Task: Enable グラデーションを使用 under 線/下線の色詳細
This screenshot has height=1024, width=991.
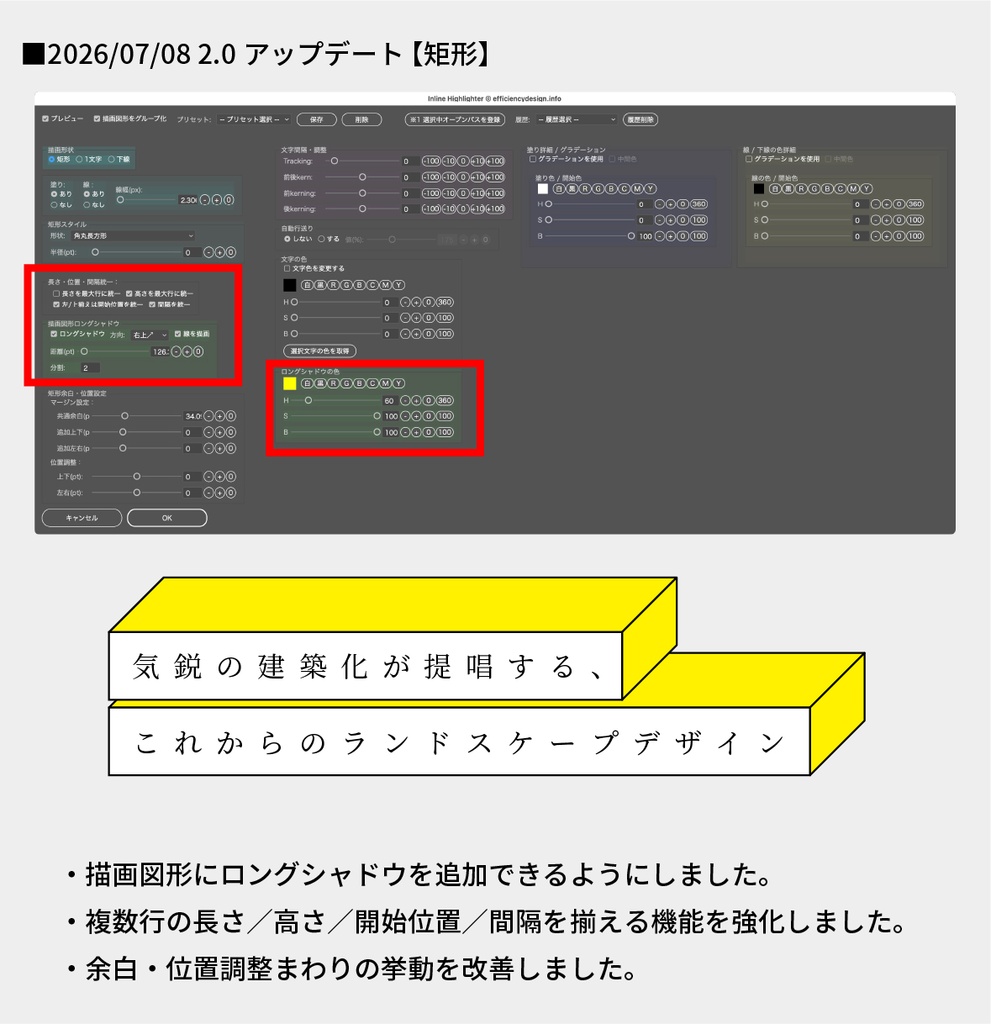Action: click(749, 159)
